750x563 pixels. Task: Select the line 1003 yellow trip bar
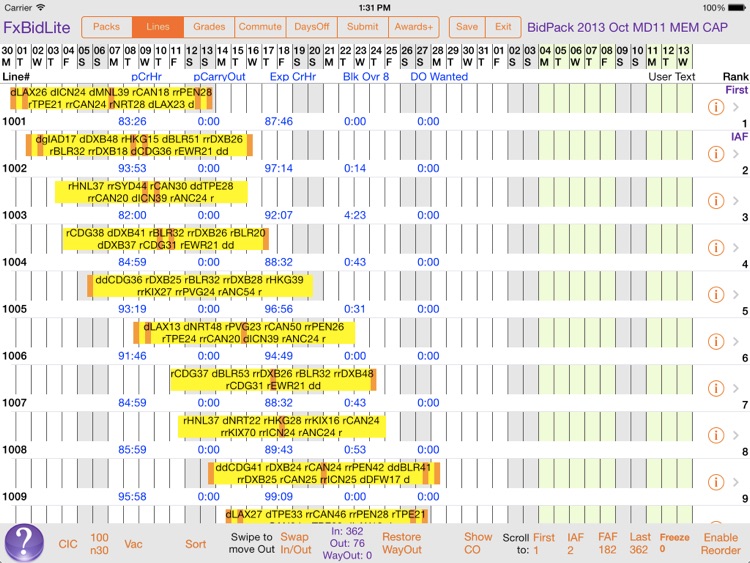point(151,192)
